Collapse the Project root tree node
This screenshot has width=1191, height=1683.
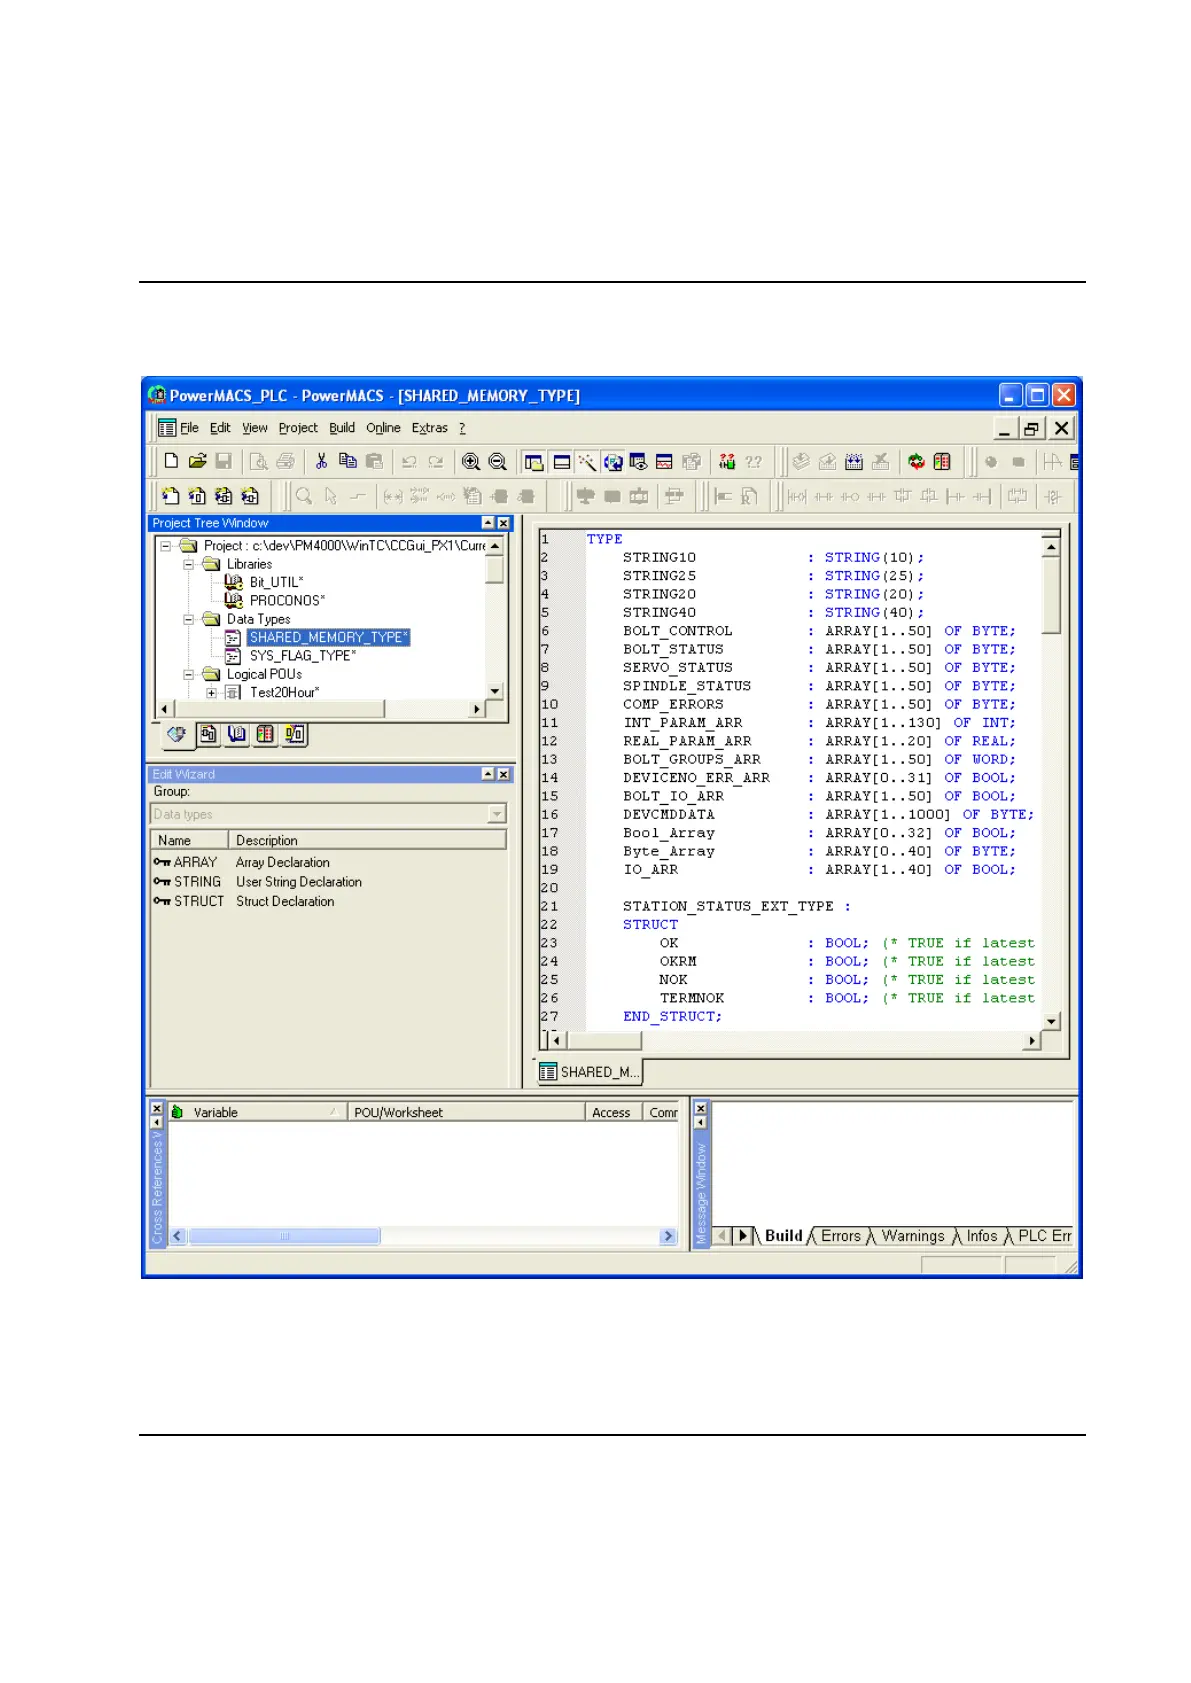coord(166,546)
